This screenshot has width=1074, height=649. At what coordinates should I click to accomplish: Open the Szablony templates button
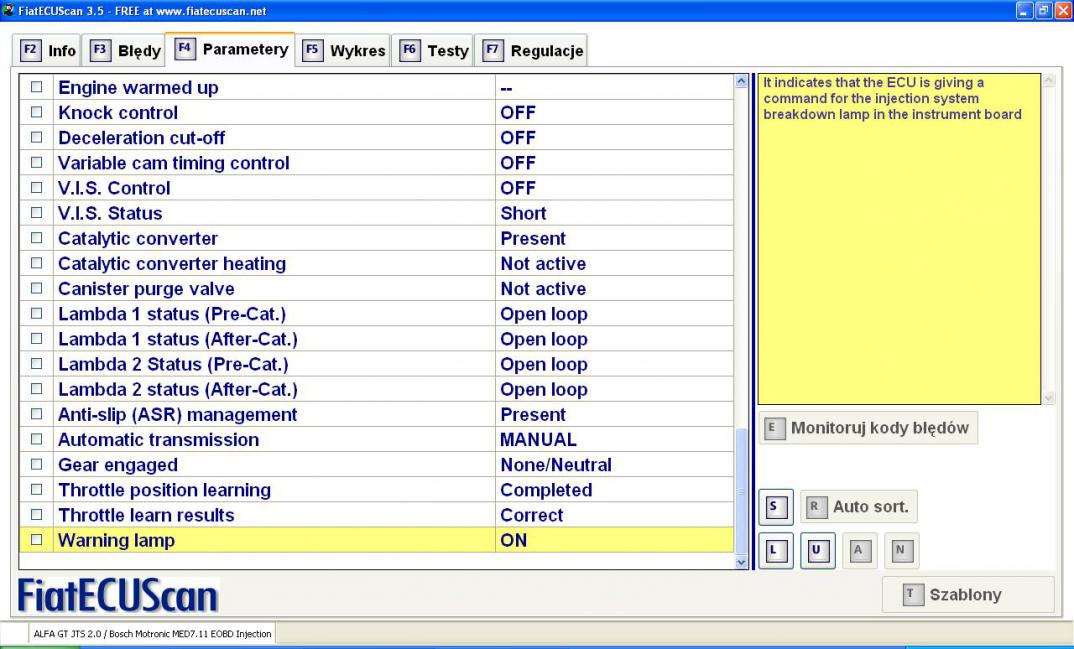(968, 594)
